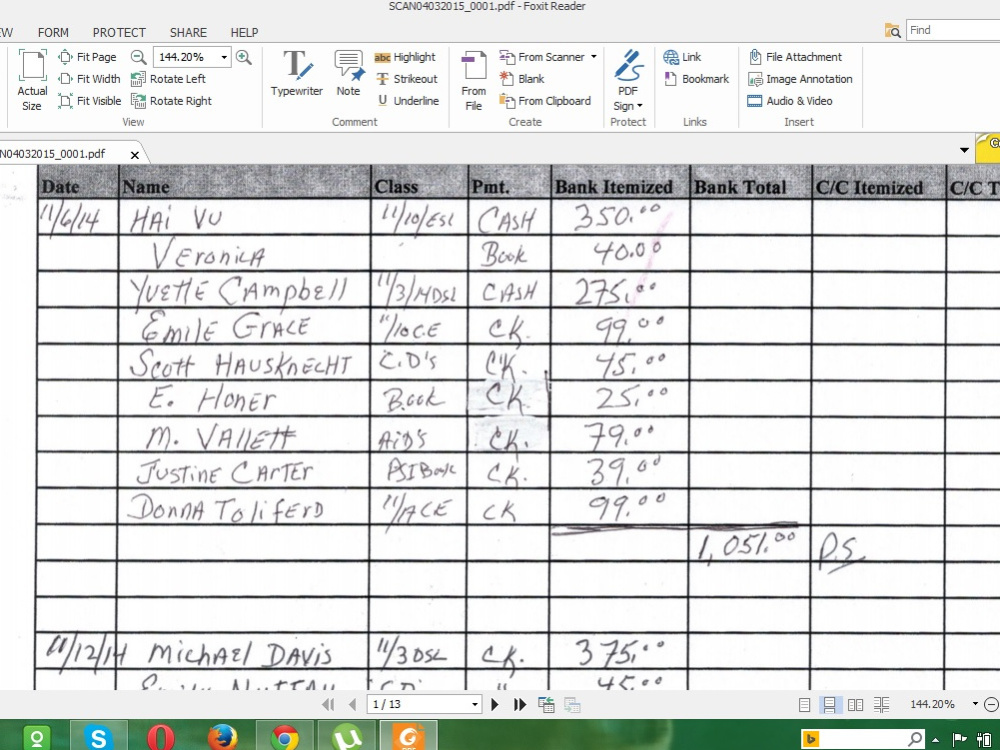This screenshot has width=1000, height=750.
Task: Open the SHARE ribbon tab
Action: 188,33
